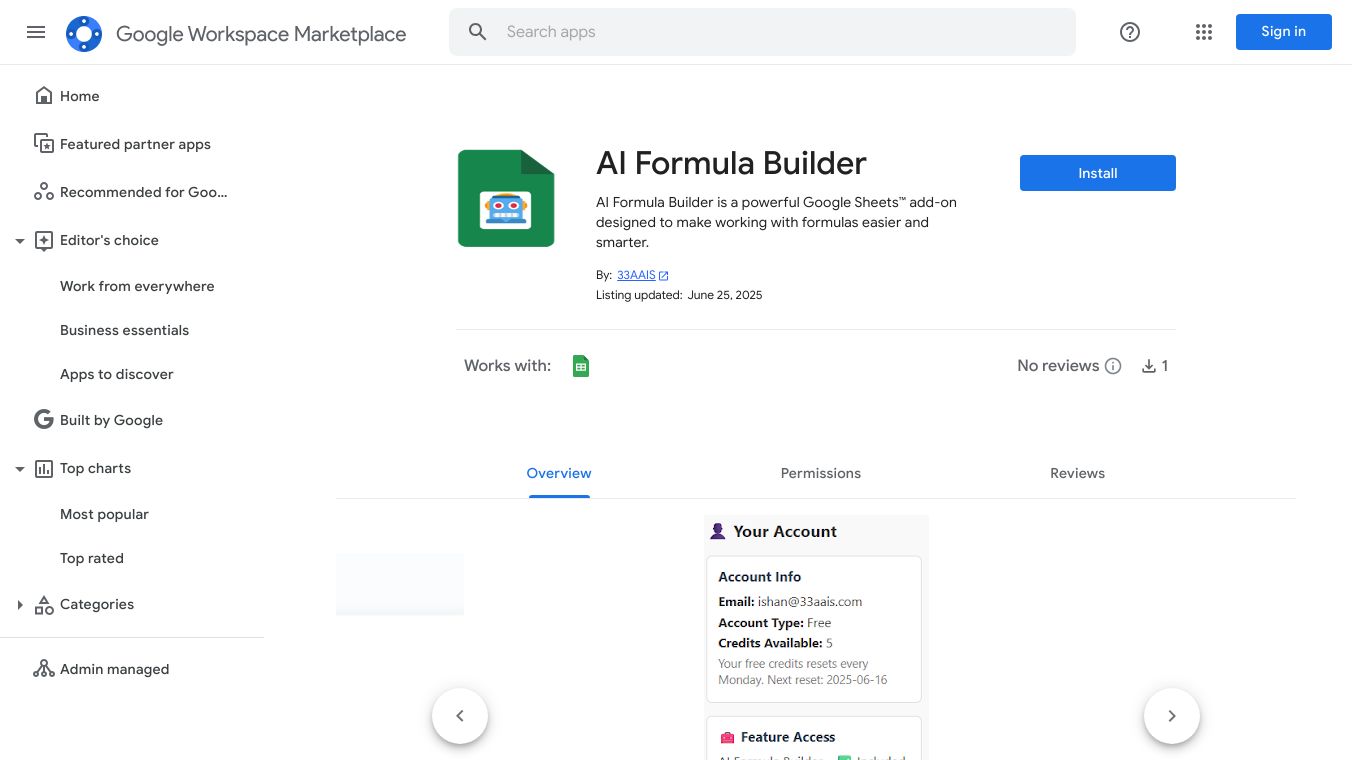Open the Google apps grid
This screenshot has height=760, width=1352.
pyautogui.click(x=1204, y=32)
